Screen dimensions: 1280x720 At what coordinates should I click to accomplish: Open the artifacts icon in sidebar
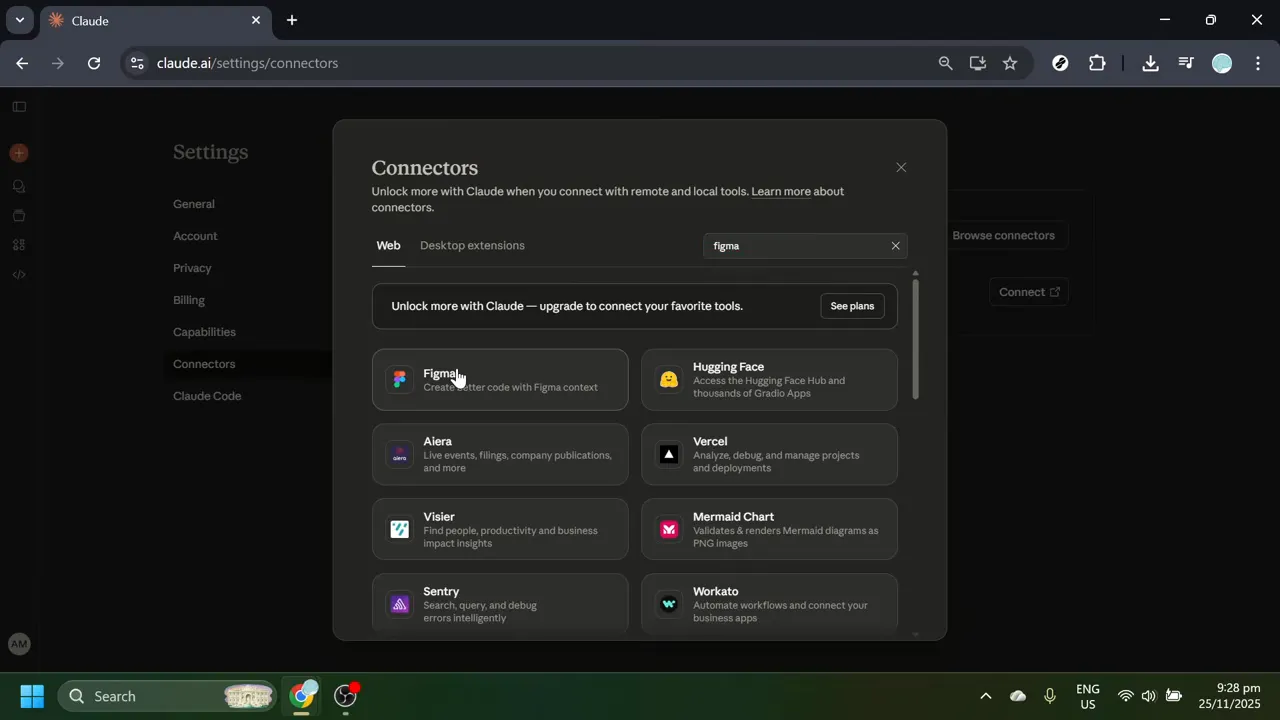click(x=19, y=245)
